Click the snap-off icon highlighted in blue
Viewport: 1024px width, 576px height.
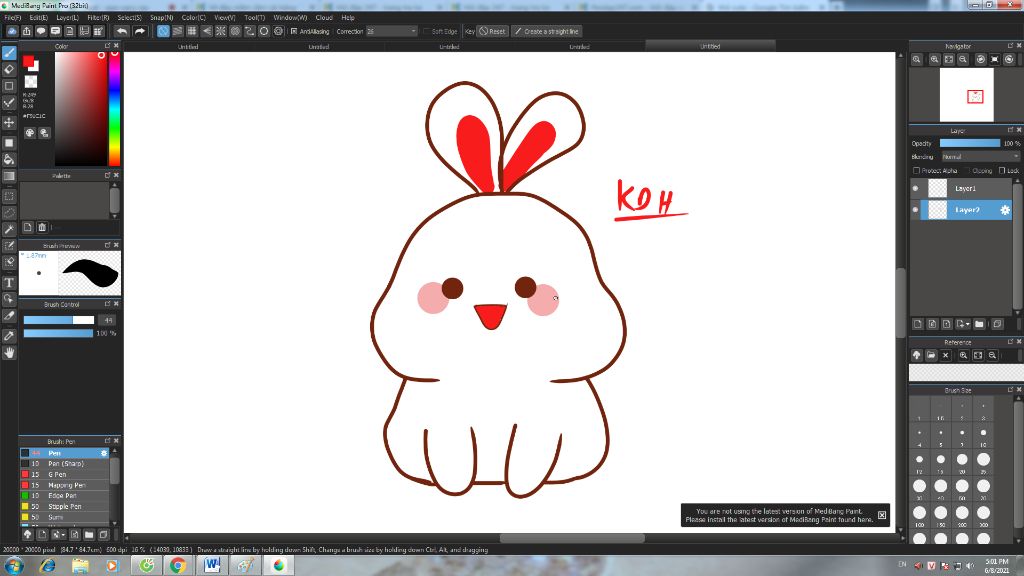point(163,31)
